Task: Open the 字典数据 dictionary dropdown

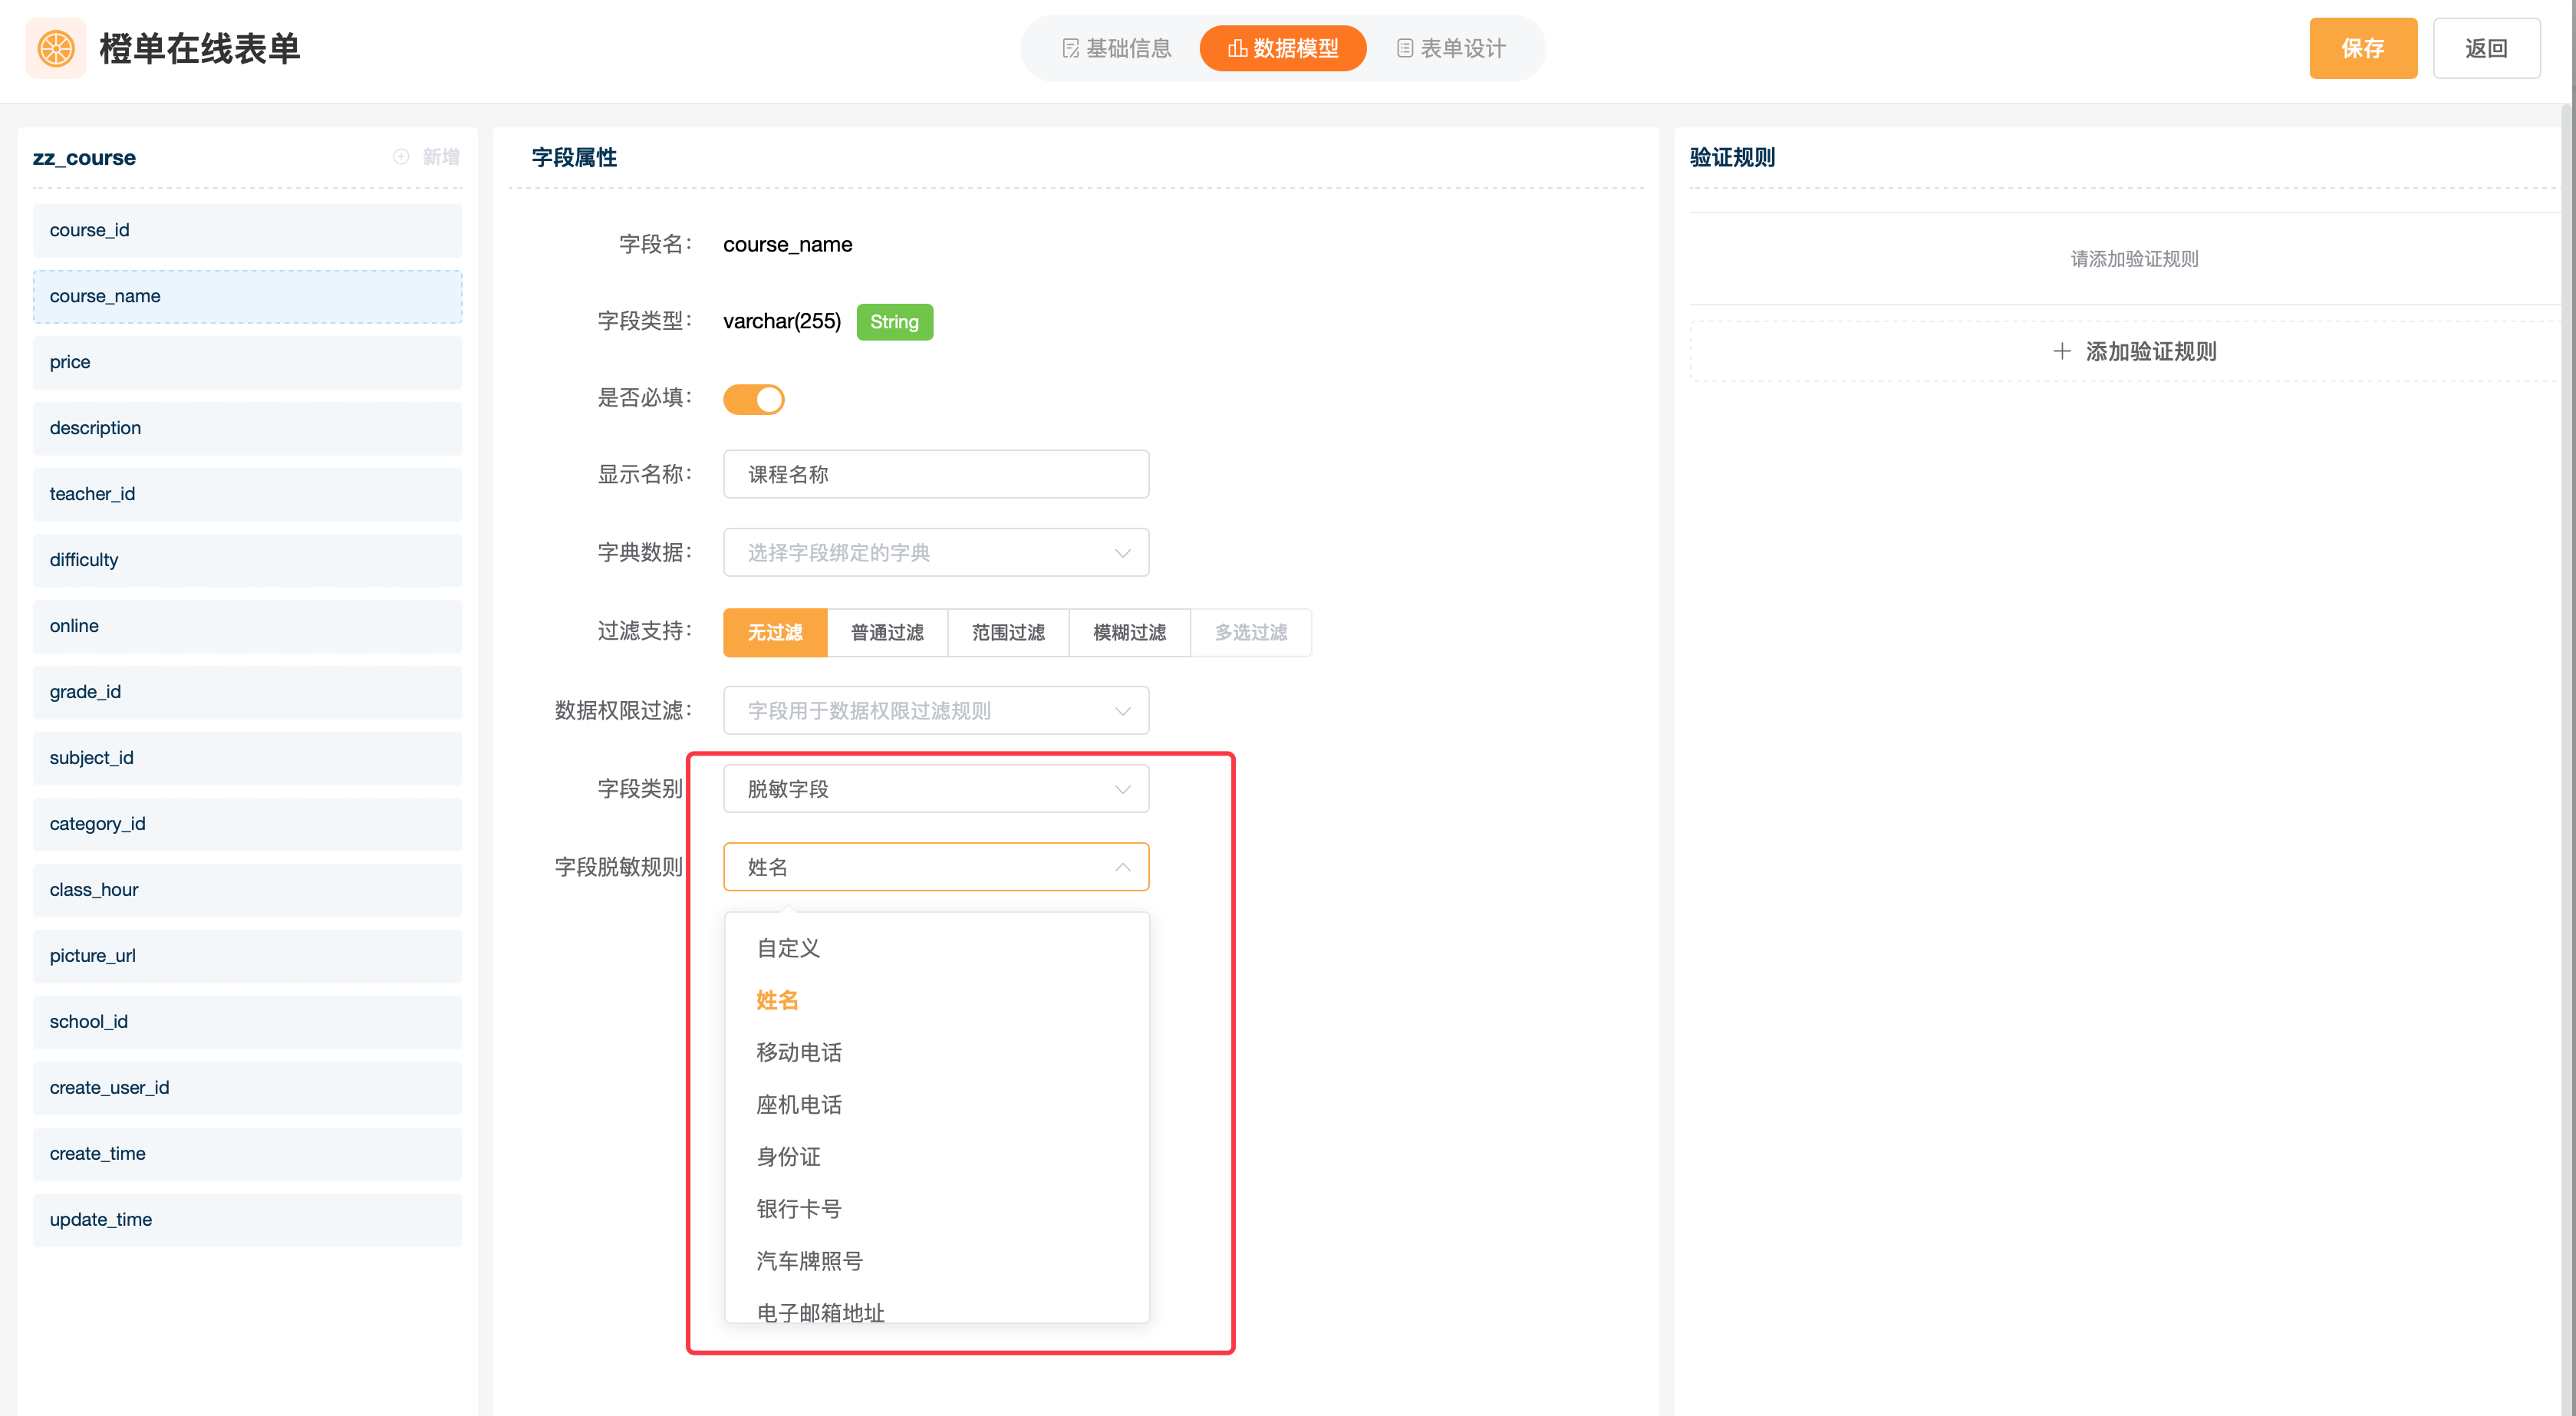Action: 936,553
